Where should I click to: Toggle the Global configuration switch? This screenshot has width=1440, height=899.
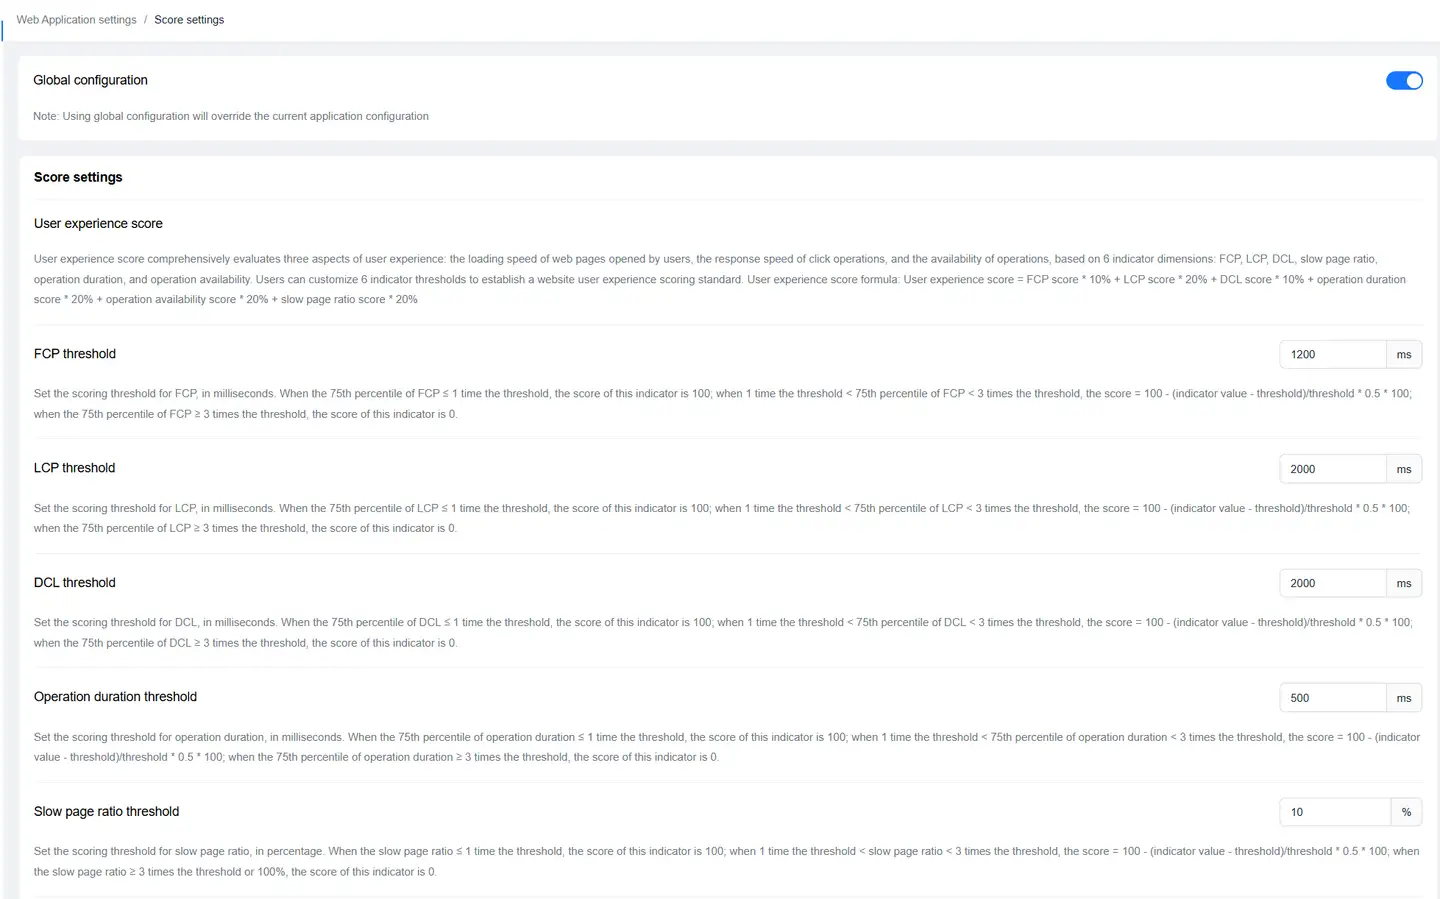(x=1403, y=81)
